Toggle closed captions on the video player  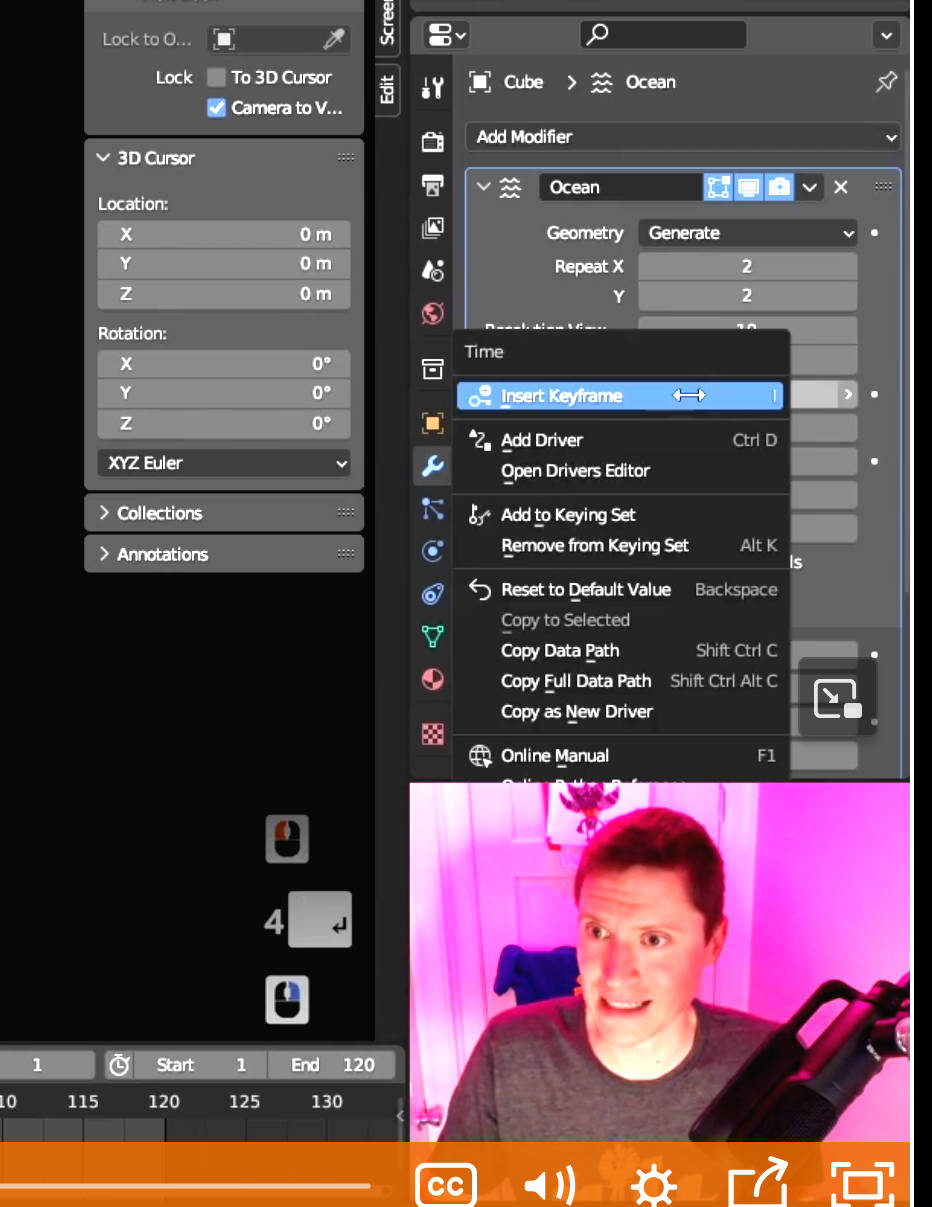pos(445,1186)
